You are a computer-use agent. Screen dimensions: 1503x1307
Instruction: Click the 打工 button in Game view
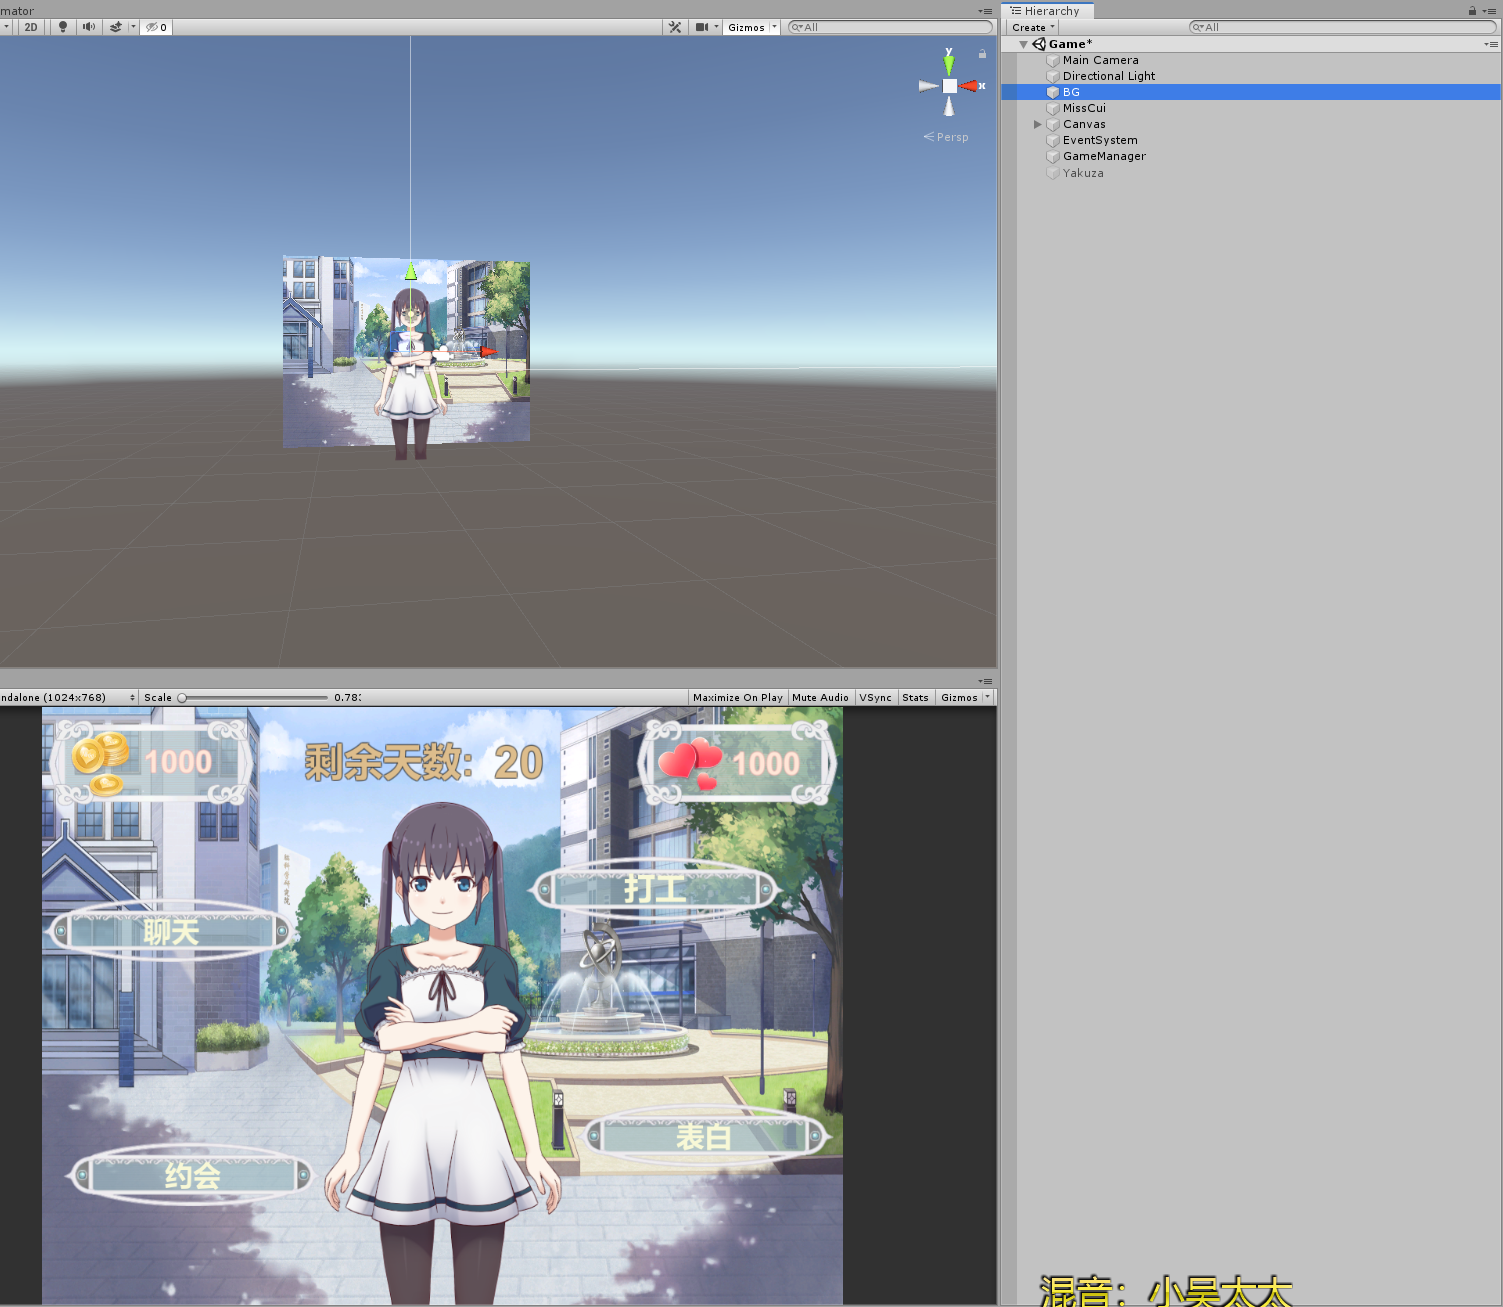[655, 888]
